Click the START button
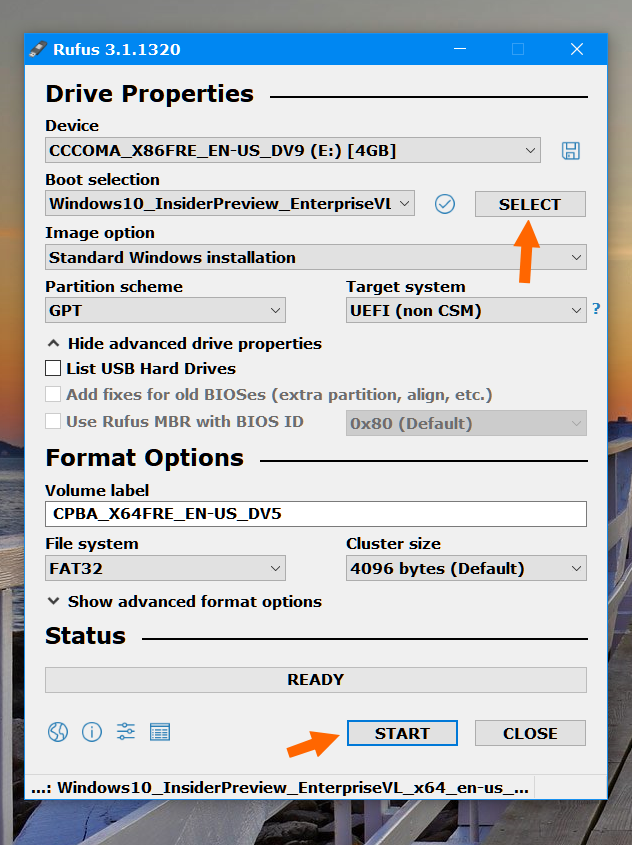This screenshot has height=845, width=632. coord(402,733)
